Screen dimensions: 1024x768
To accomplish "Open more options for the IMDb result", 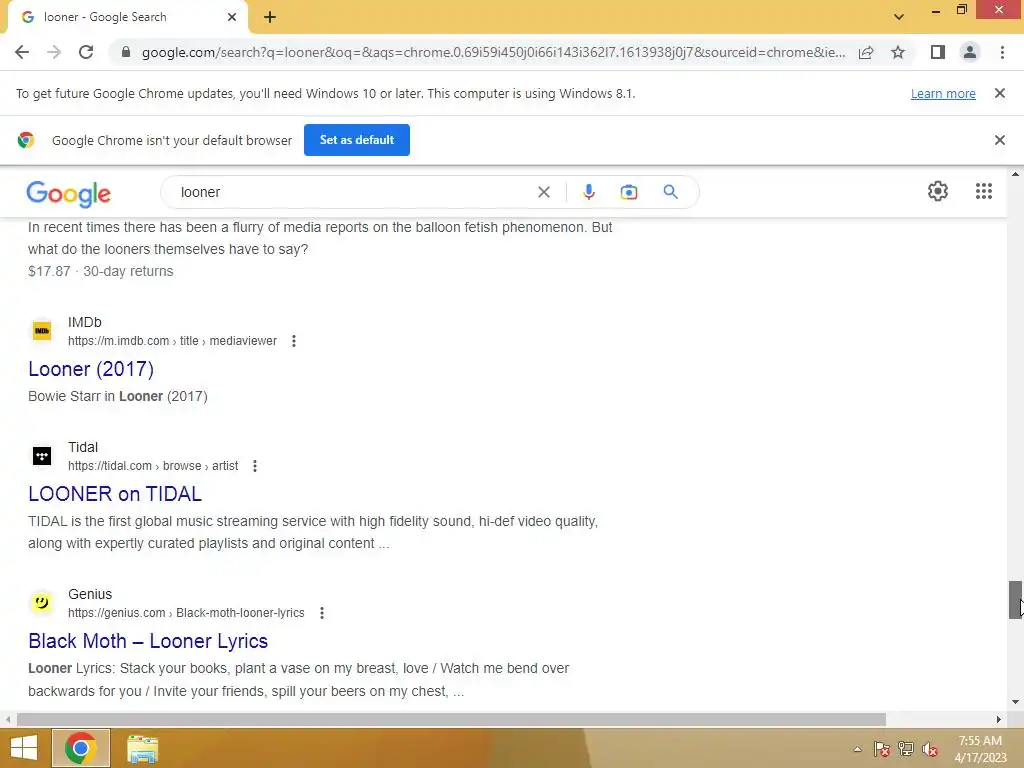I will 294,341.
